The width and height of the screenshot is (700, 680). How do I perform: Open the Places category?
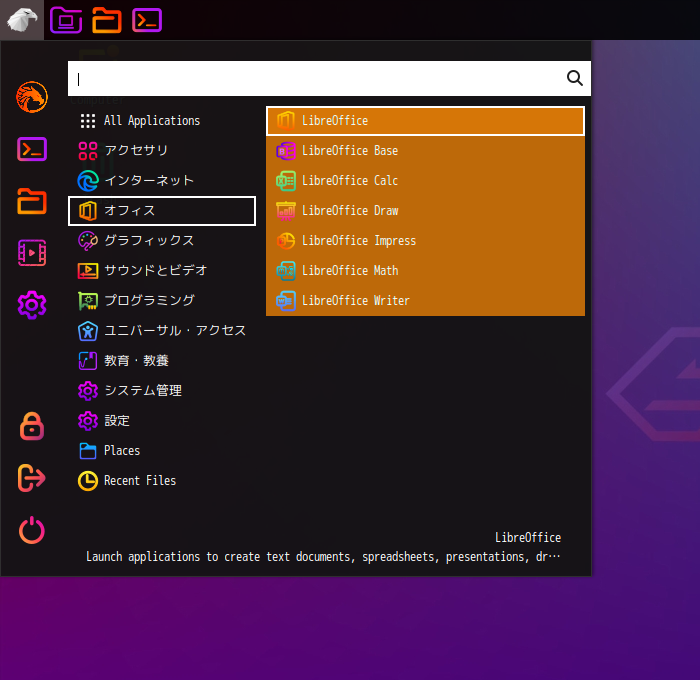(162, 451)
